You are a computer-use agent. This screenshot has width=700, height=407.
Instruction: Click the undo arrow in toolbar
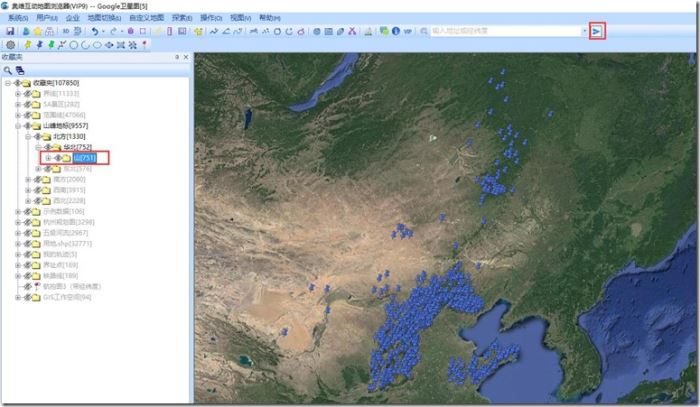tap(93, 31)
